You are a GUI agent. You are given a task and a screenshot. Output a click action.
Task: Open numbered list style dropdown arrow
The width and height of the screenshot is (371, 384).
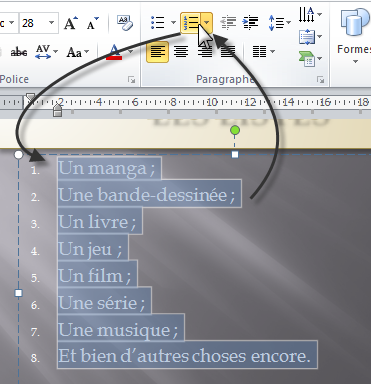pyautogui.click(x=207, y=23)
